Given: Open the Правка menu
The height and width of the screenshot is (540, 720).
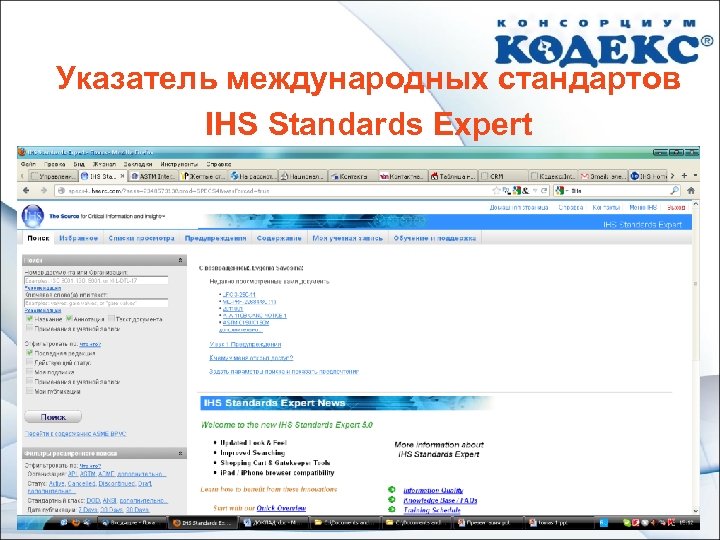Looking at the screenshot, I should point(55,164).
